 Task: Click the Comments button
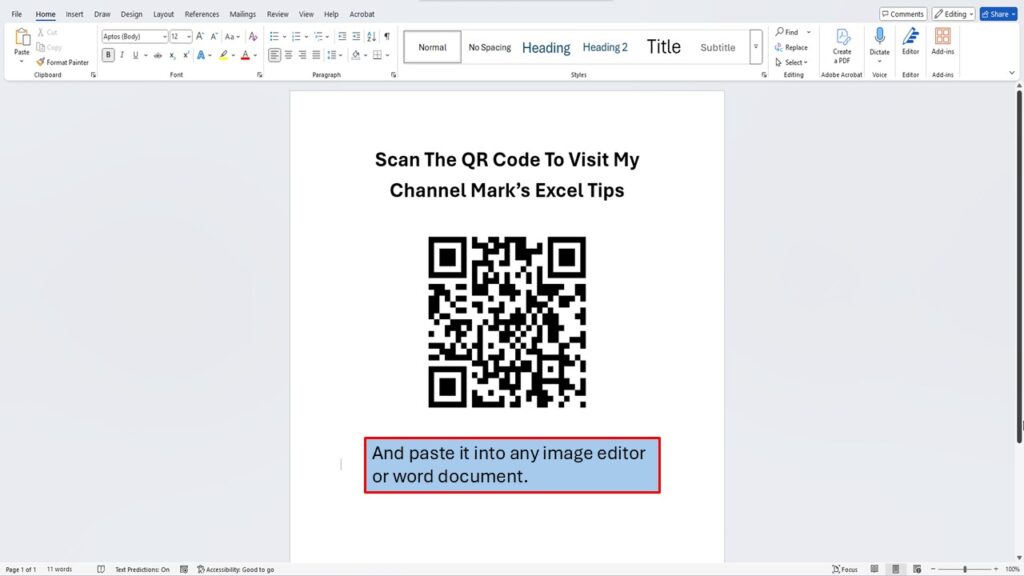point(903,14)
